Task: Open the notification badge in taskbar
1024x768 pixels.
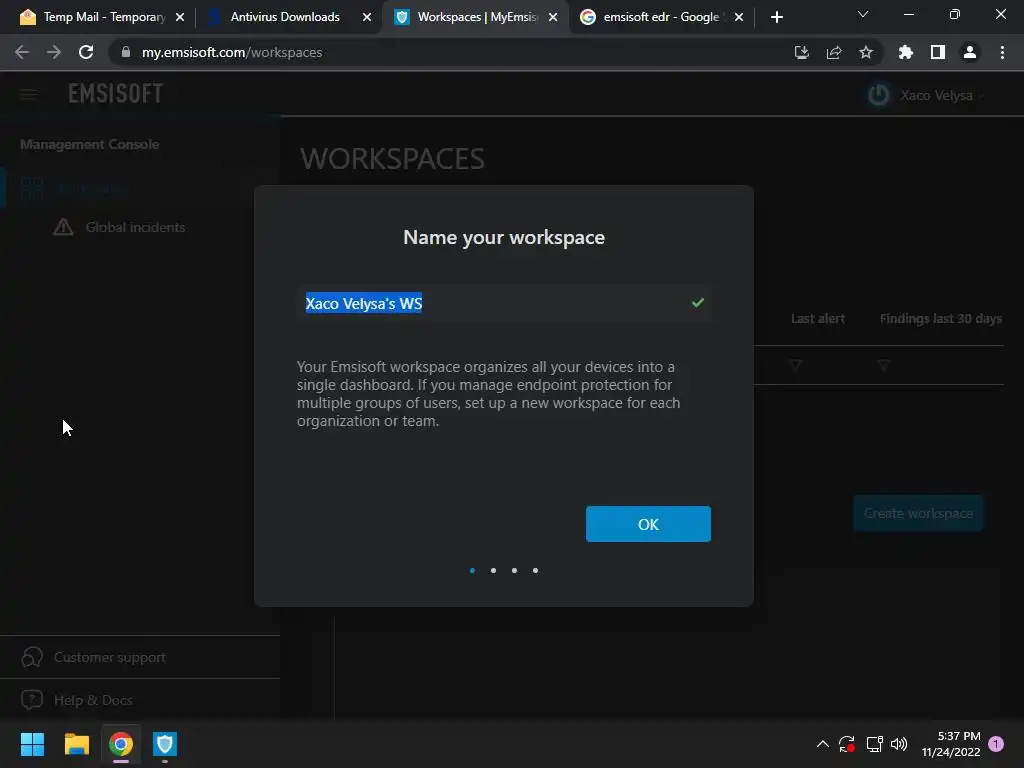Action: pyautogui.click(x=996, y=744)
